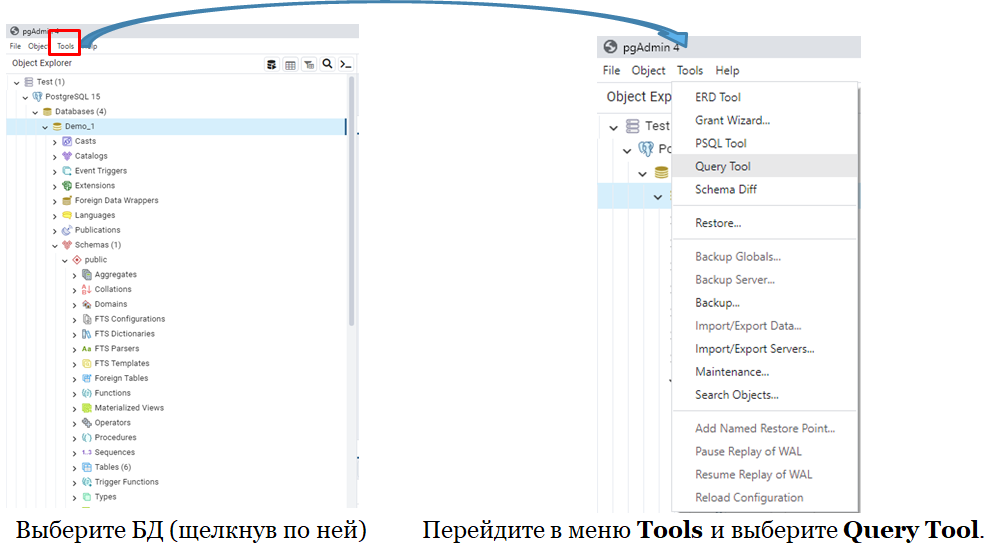Click the Query Tool icon in Object Explorer toolbar

(272, 64)
